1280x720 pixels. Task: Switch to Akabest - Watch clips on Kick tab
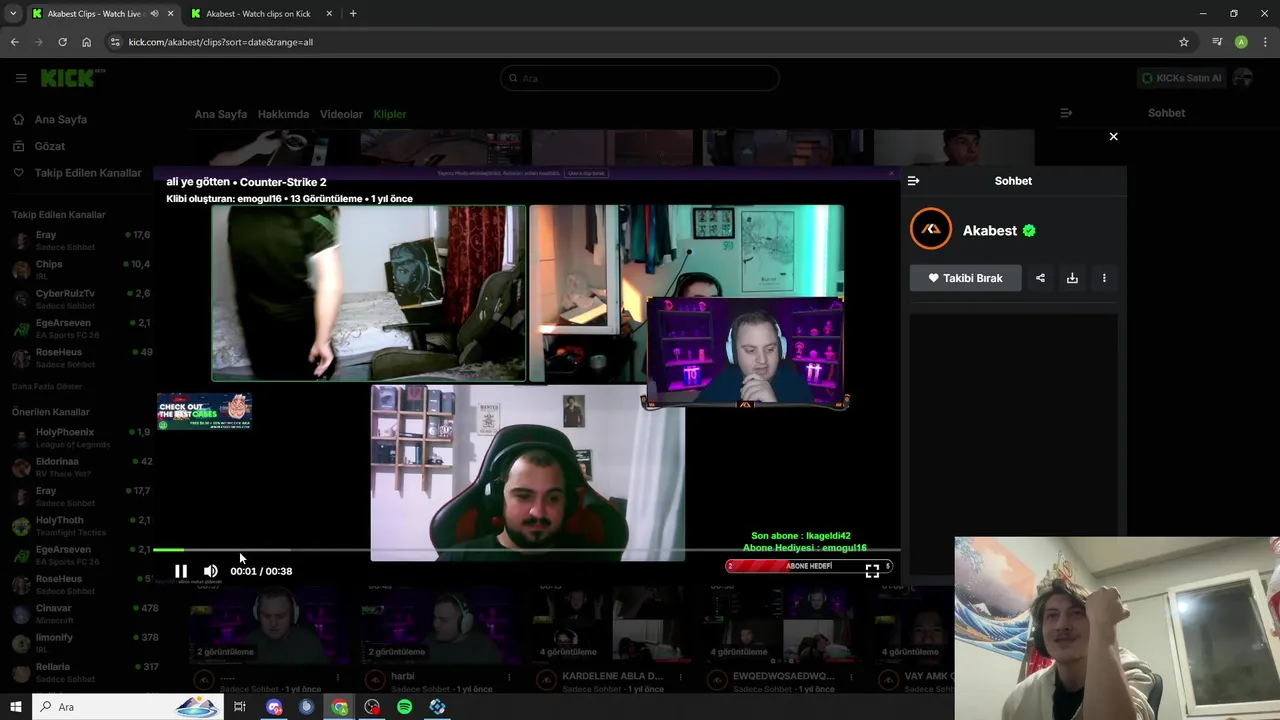258,14
